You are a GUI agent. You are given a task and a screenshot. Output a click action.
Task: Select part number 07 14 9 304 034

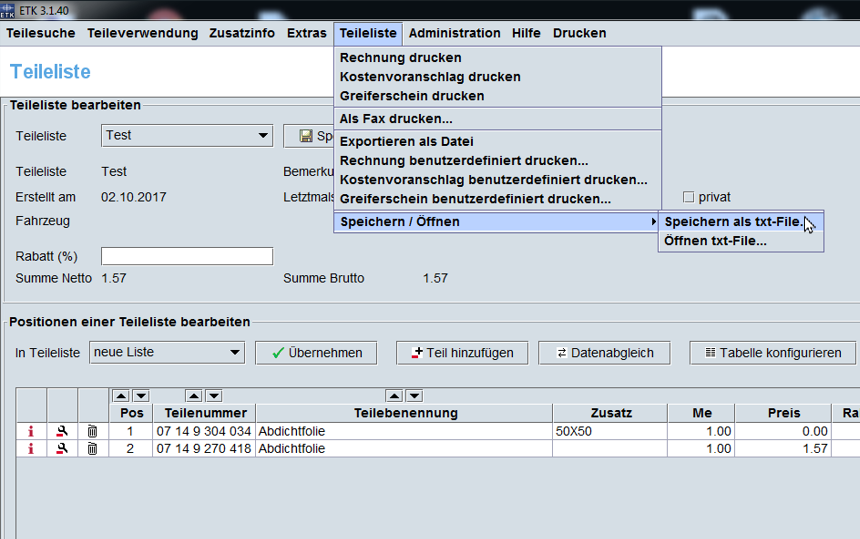click(x=204, y=432)
